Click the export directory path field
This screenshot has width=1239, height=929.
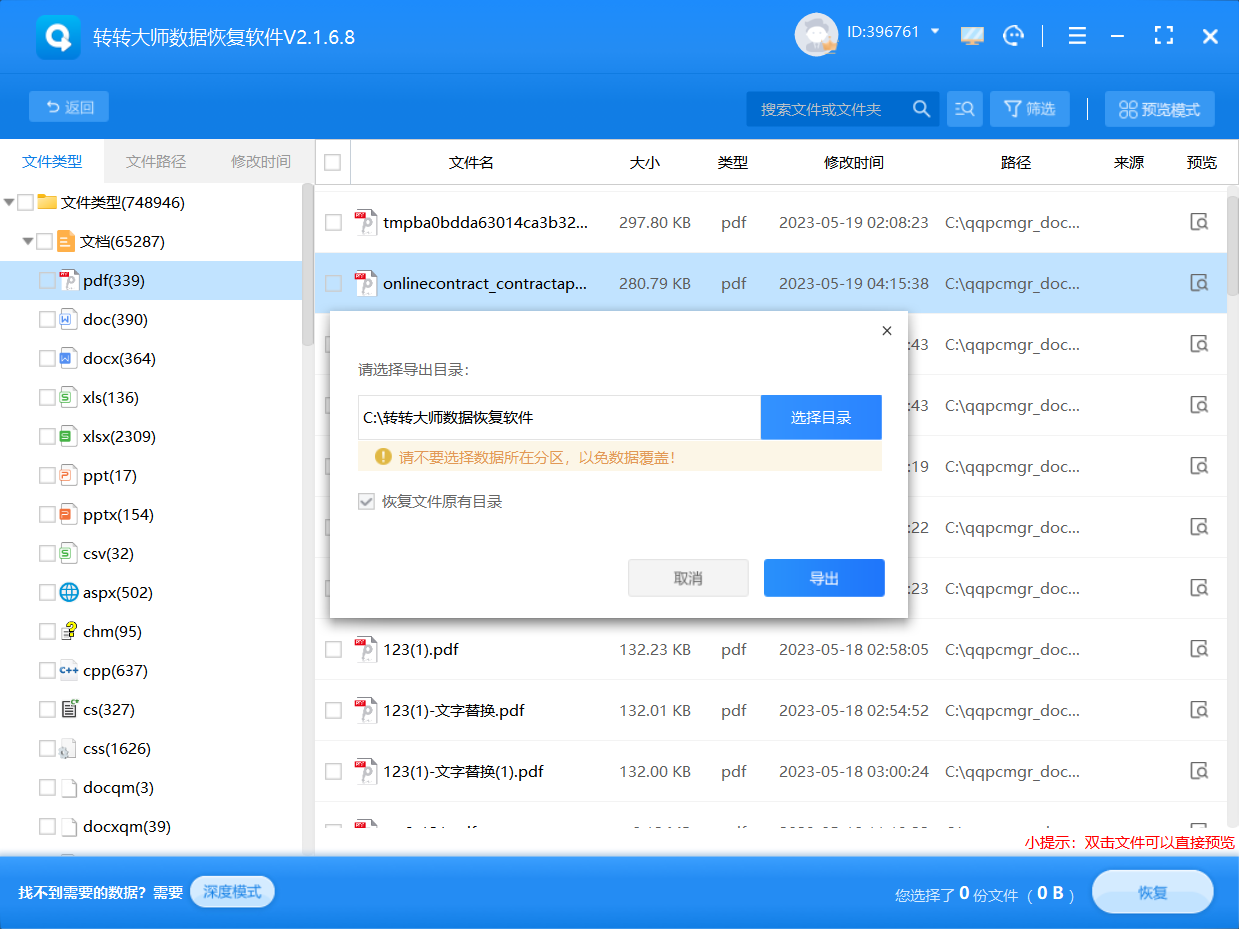pos(560,417)
